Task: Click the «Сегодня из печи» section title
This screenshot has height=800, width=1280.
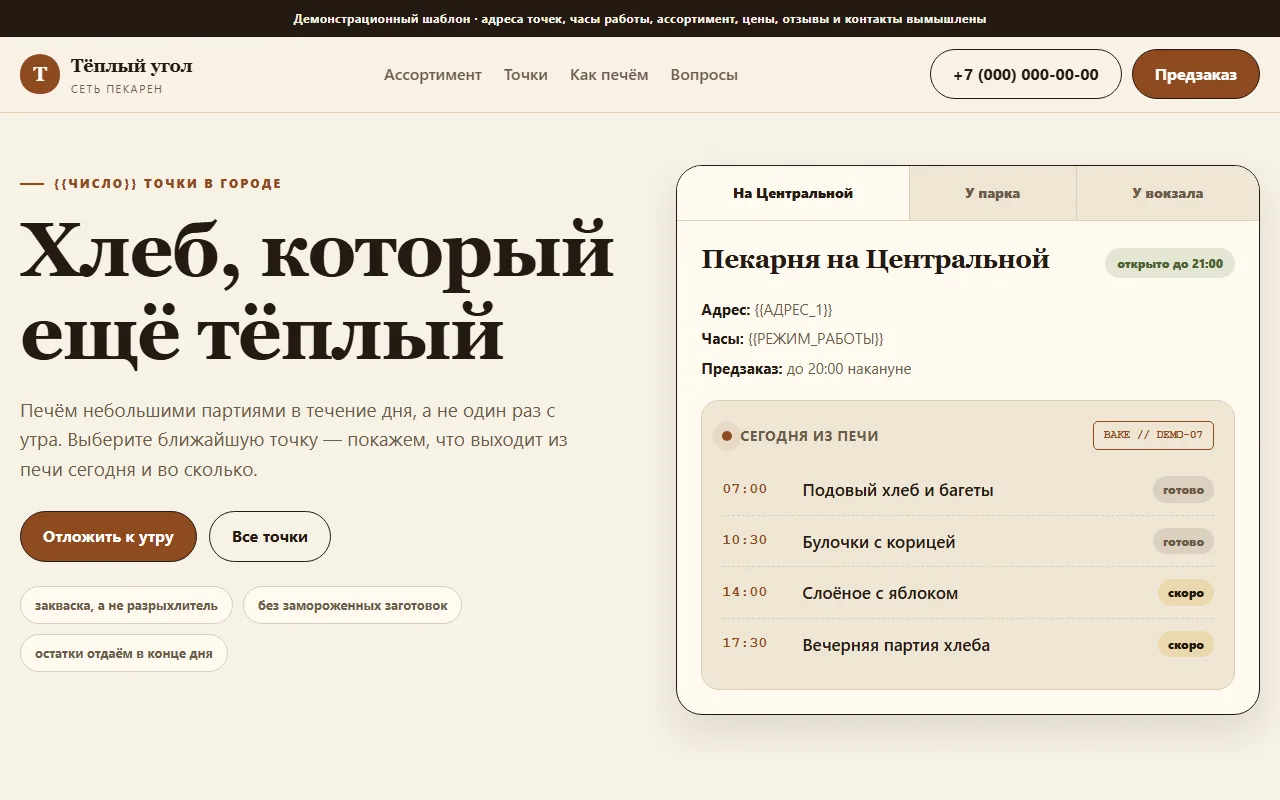Action: 809,436
